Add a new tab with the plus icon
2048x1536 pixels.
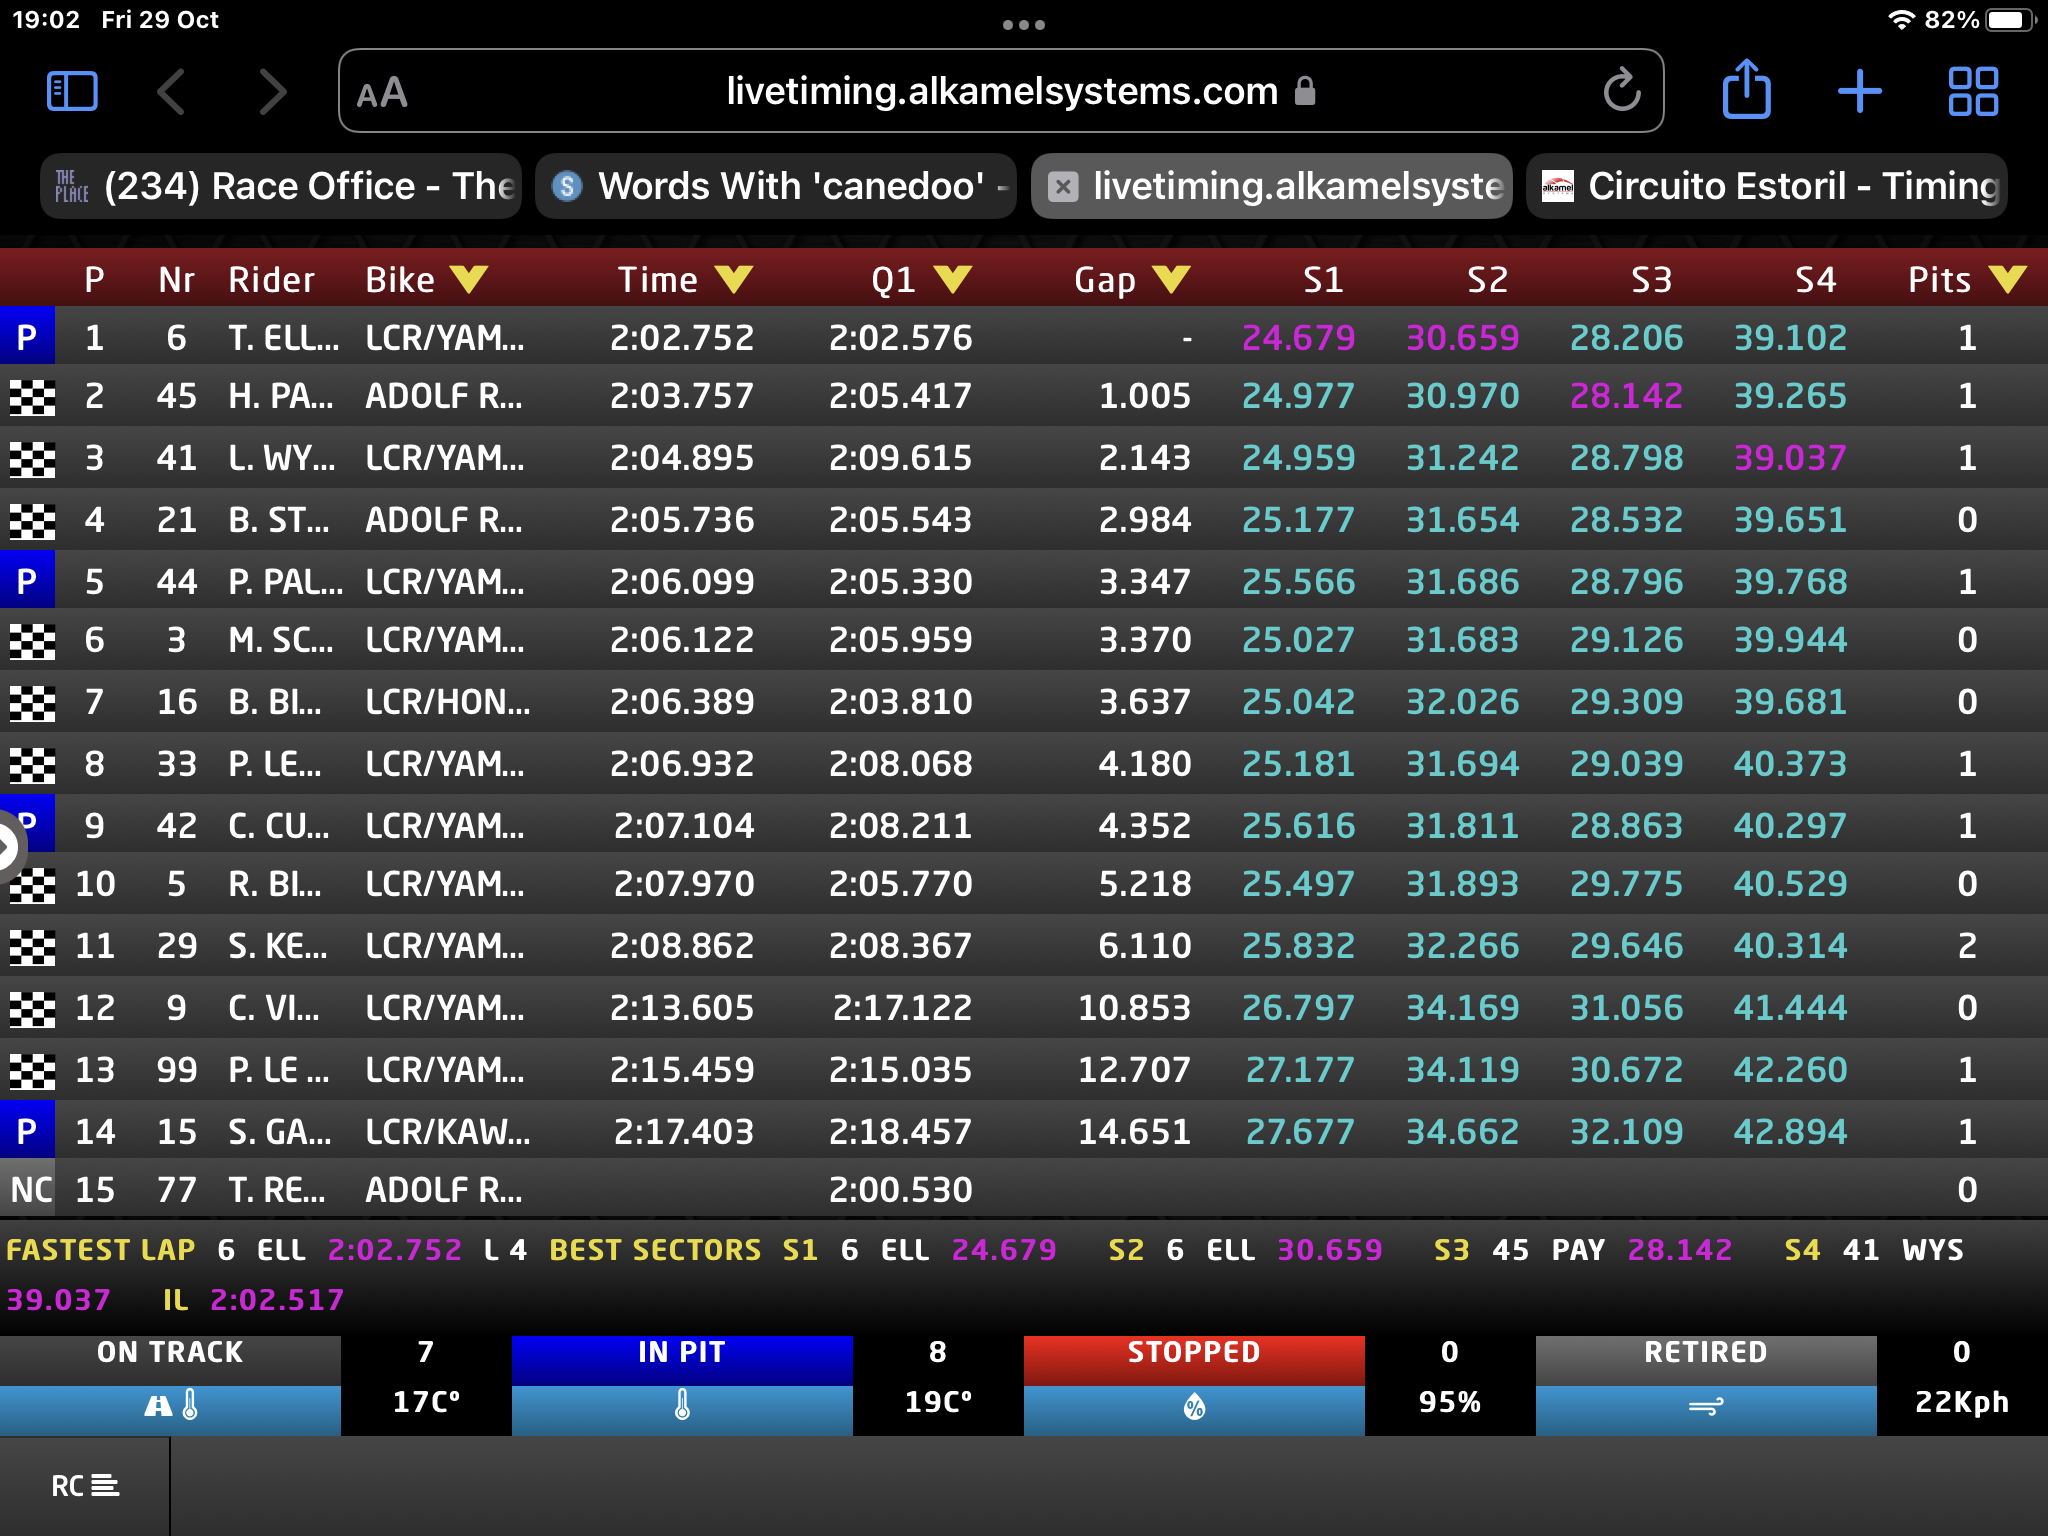coord(1860,91)
